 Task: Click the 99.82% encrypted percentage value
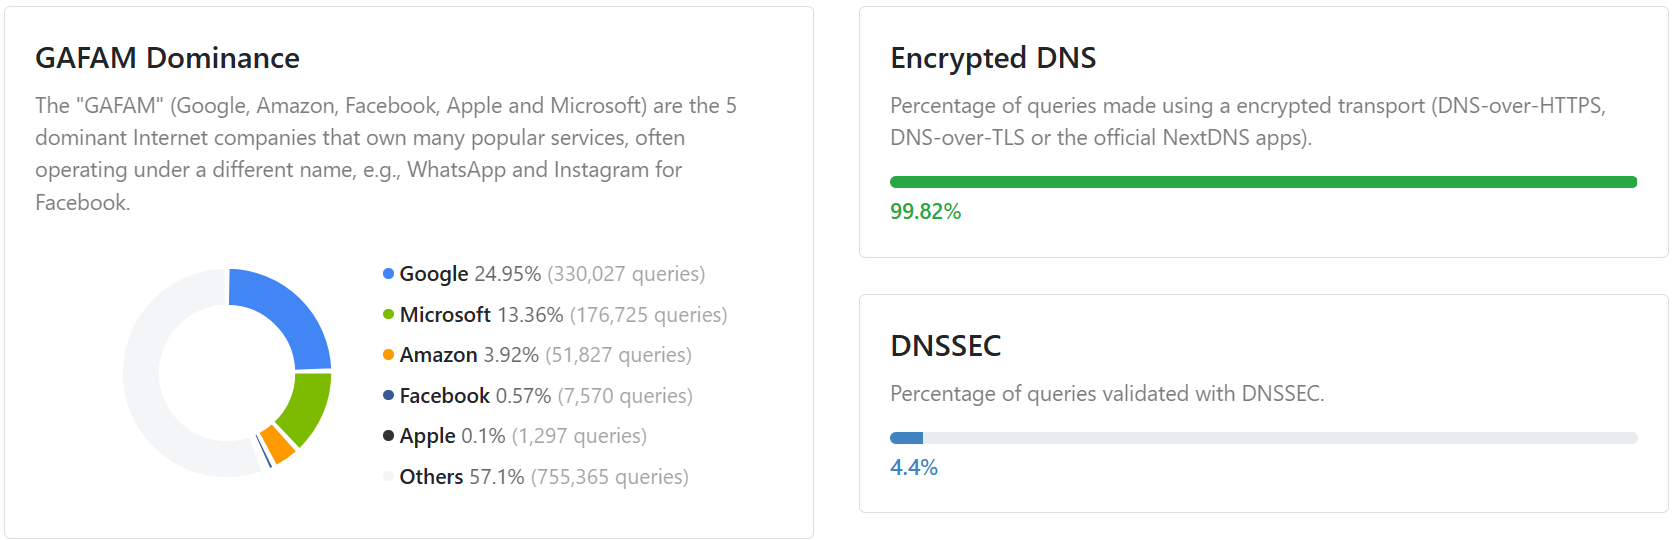(x=925, y=212)
